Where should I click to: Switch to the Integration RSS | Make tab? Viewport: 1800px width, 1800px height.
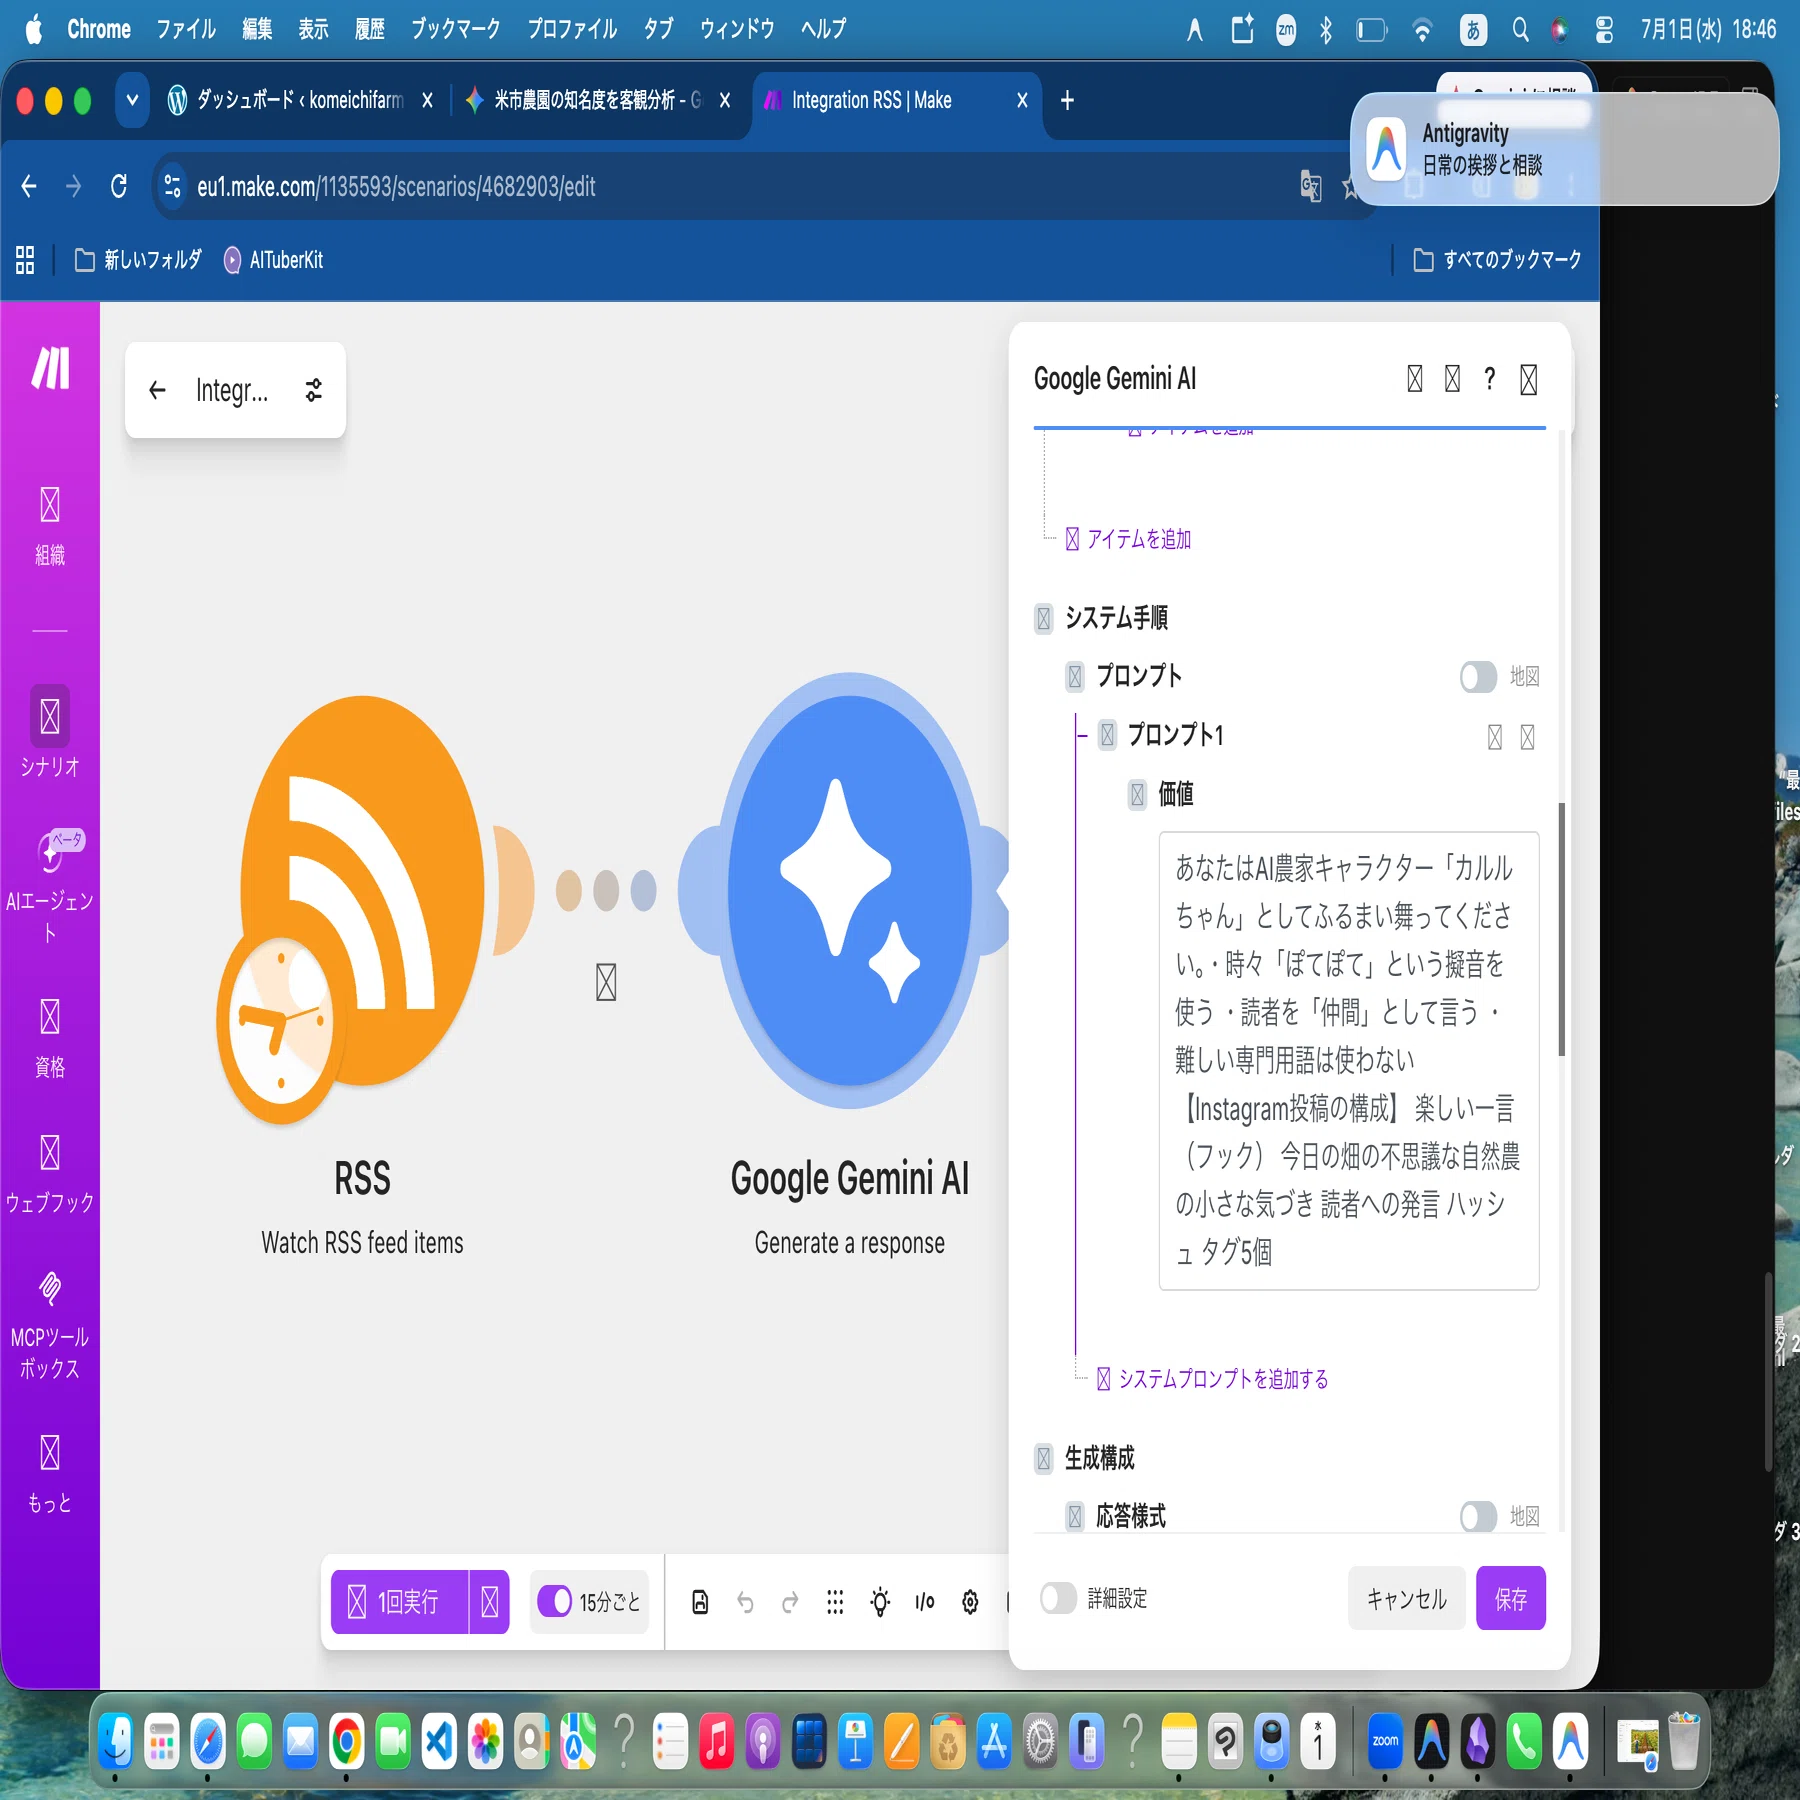point(896,100)
